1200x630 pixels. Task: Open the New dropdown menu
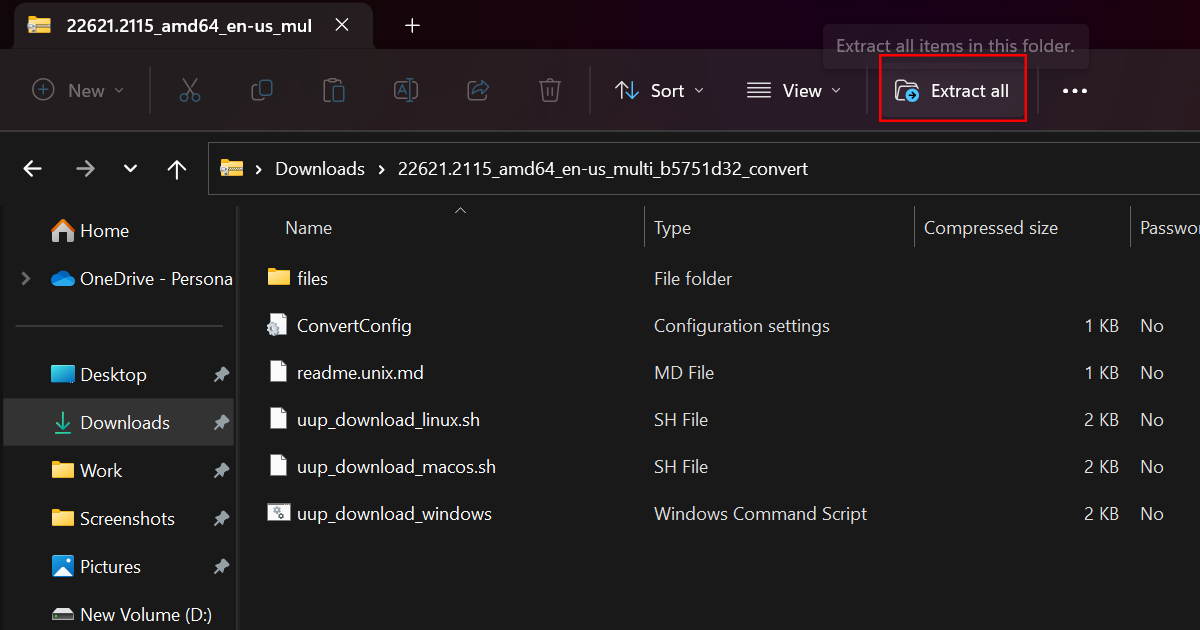tap(78, 91)
